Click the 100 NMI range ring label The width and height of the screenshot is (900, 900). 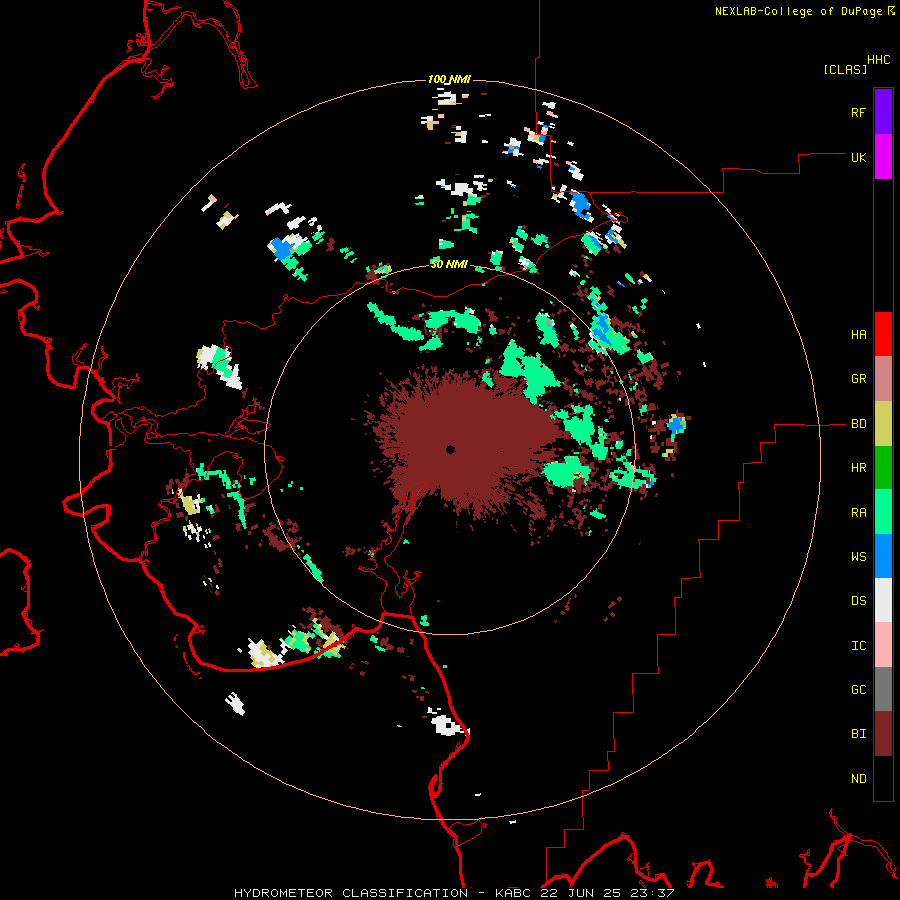(x=449, y=79)
